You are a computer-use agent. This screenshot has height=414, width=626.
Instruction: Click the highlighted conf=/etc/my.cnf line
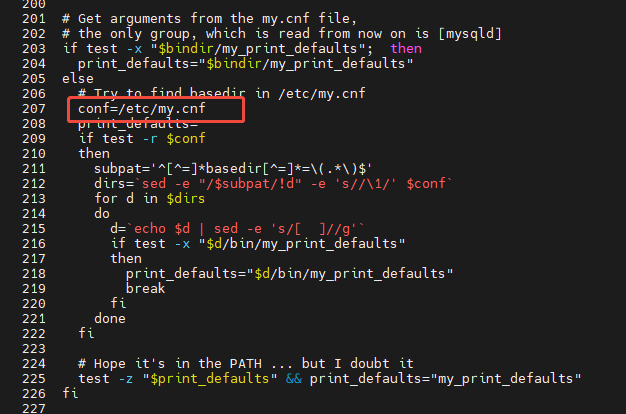pyautogui.click(x=142, y=109)
